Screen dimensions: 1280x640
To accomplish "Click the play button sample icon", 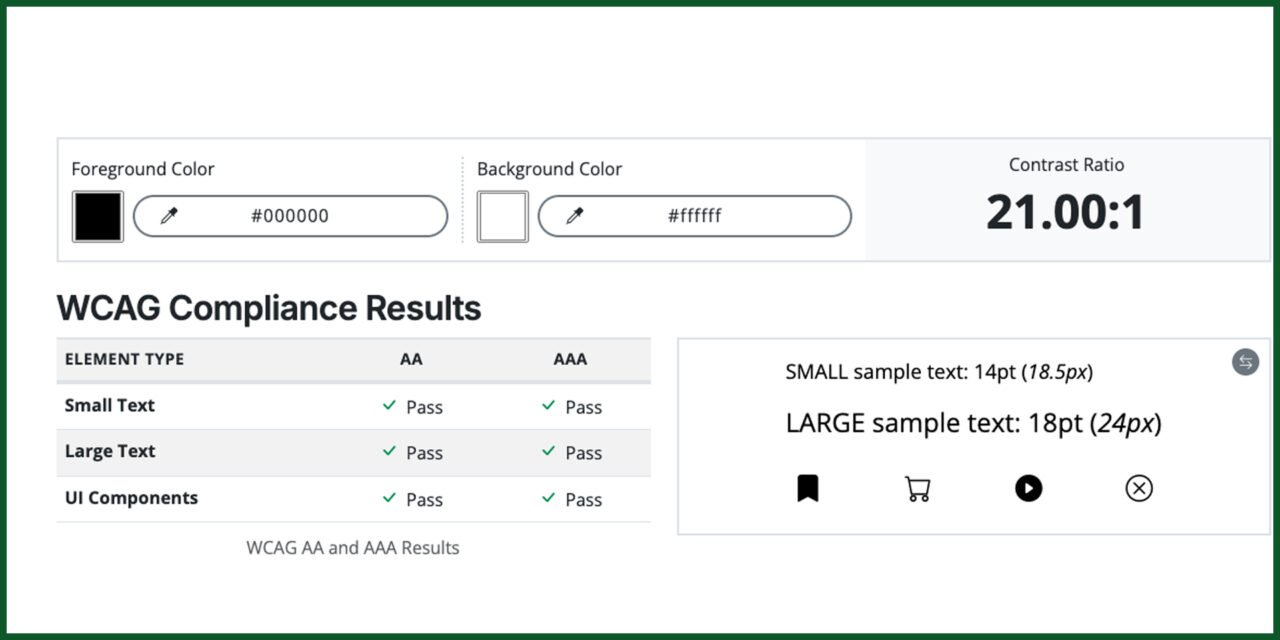I will 1028,489.
